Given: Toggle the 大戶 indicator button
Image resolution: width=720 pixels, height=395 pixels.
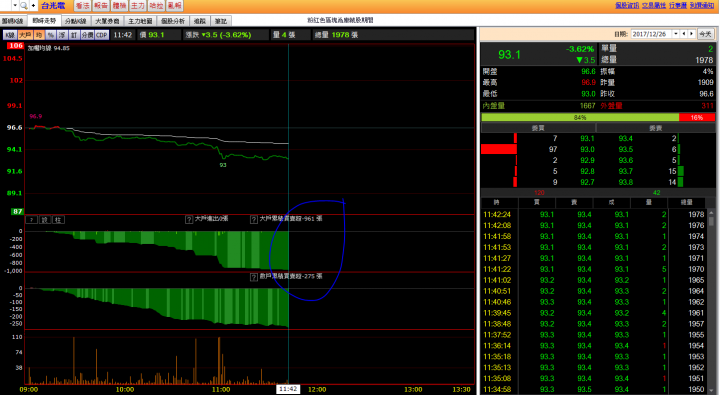Looking at the screenshot, I should coord(25,35).
